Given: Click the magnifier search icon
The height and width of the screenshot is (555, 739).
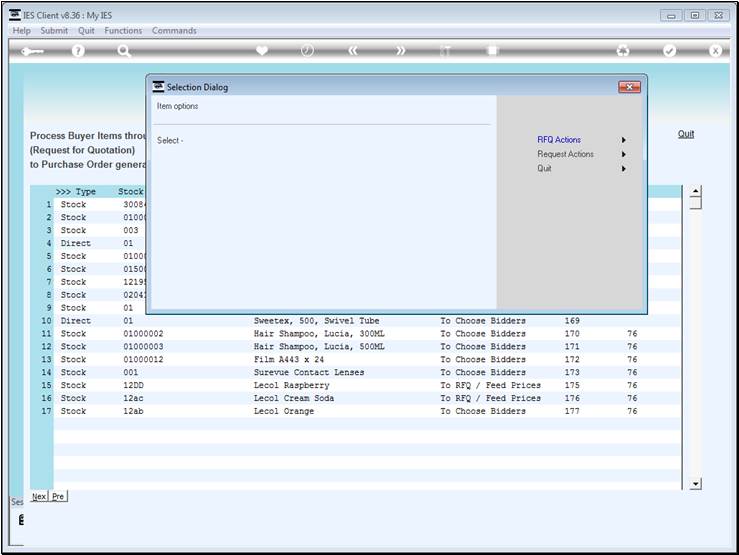Looking at the screenshot, I should tap(124, 51).
